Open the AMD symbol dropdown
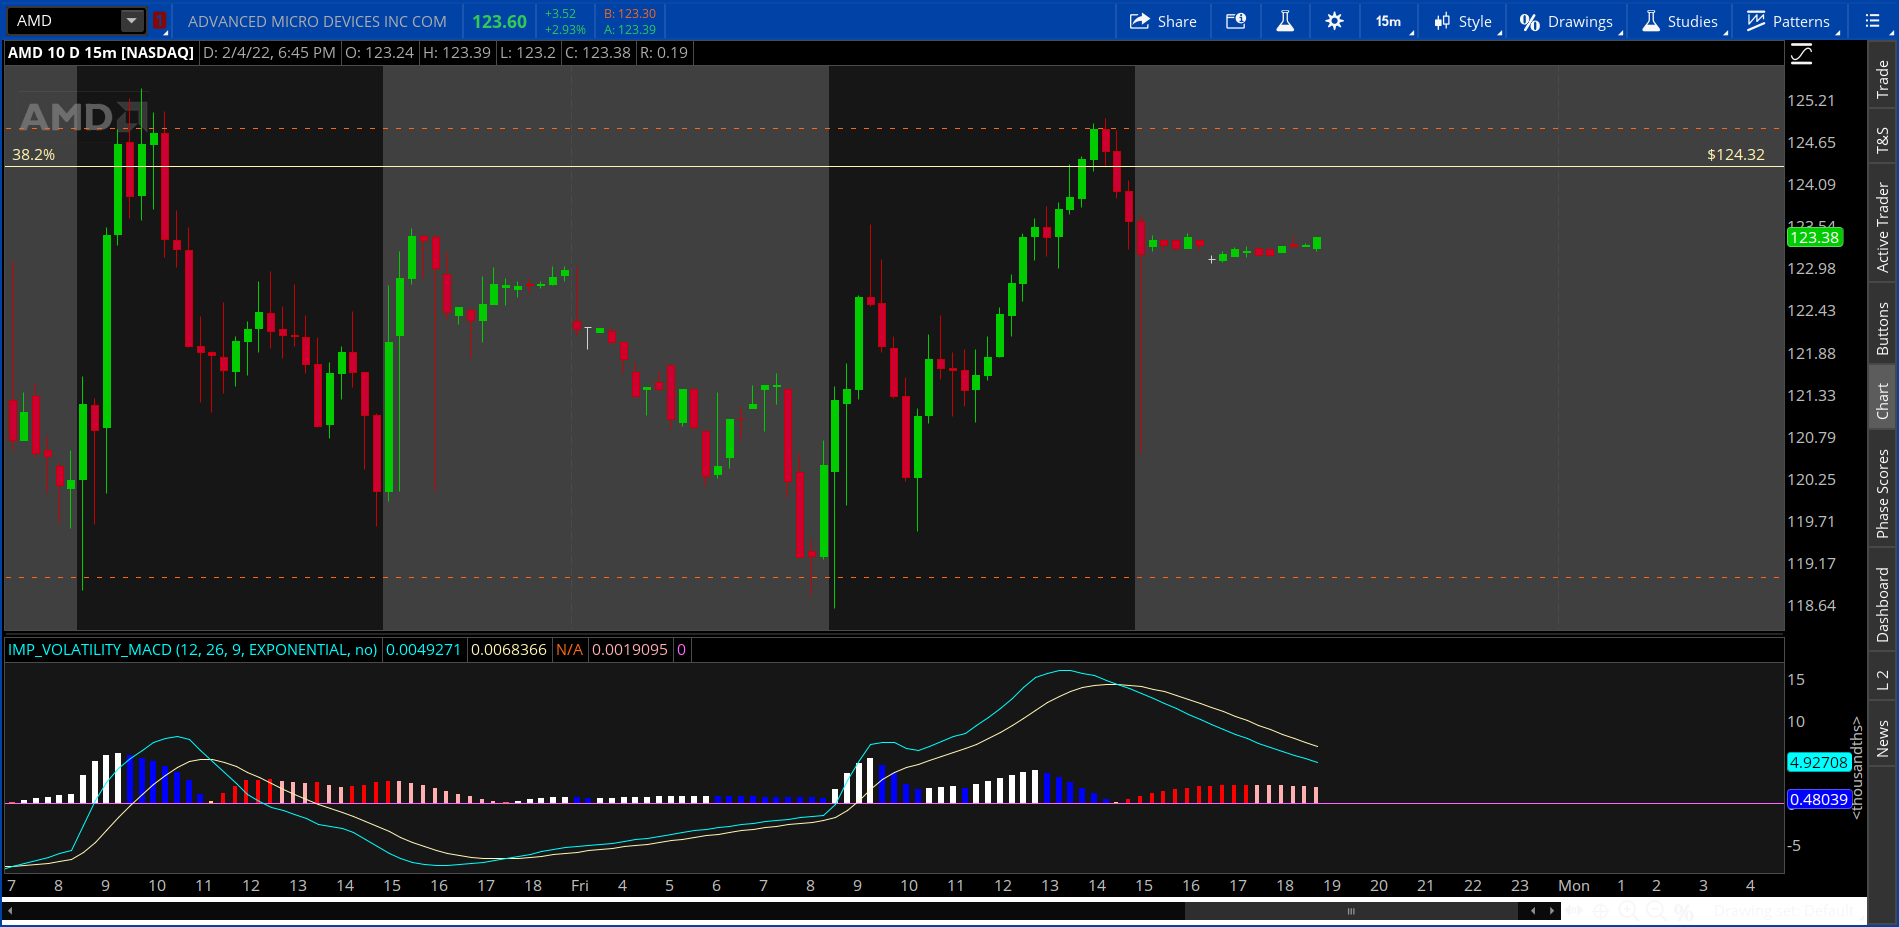Viewport: 1899px width, 927px height. [x=131, y=20]
